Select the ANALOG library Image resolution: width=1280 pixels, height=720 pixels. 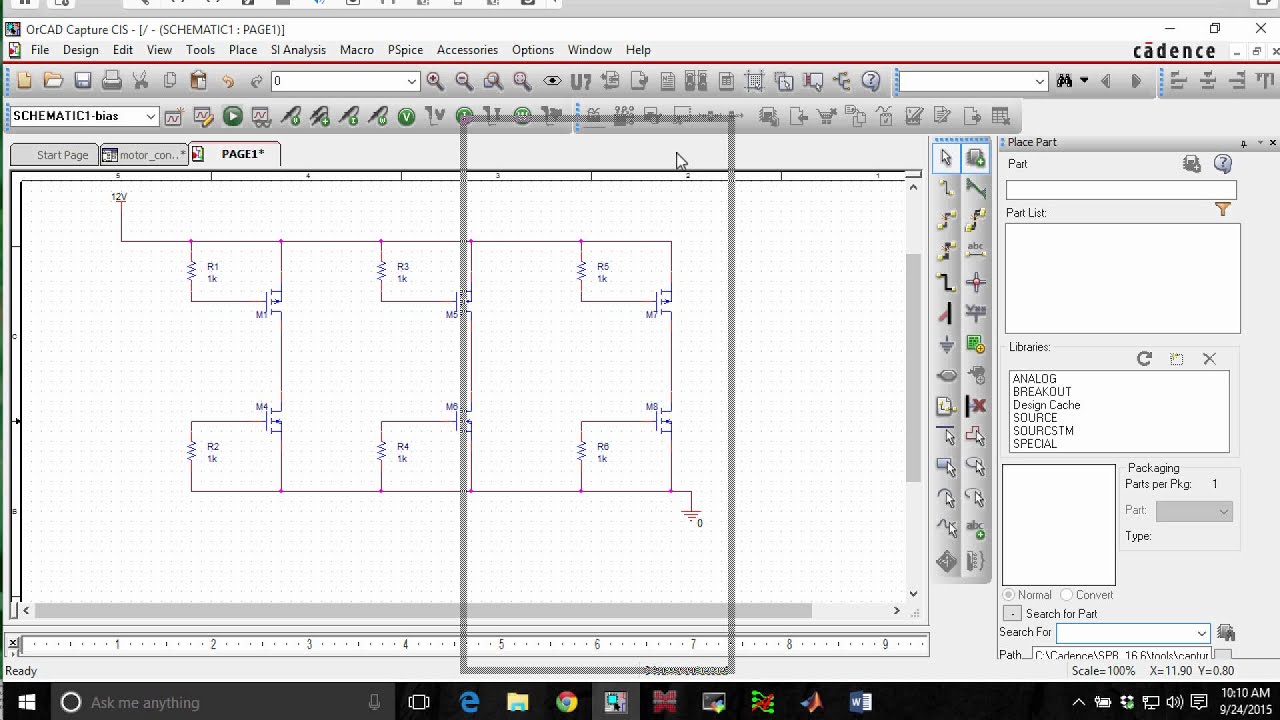click(1034, 379)
